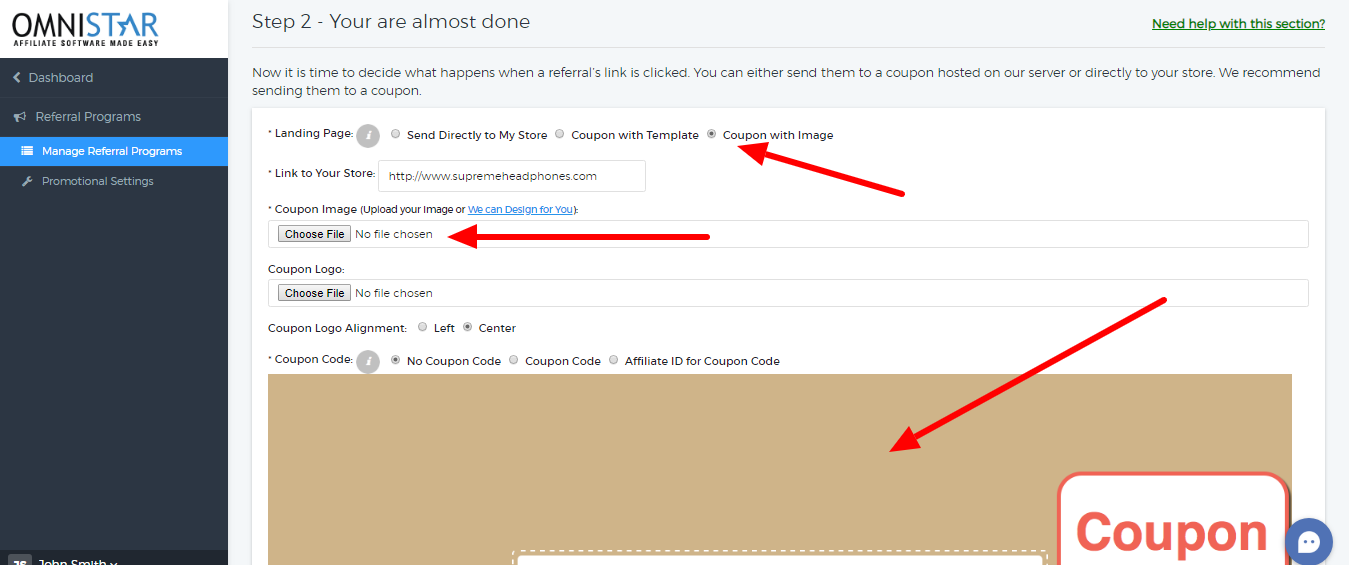Choose a file for Coupon Logo

(x=314, y=293)
